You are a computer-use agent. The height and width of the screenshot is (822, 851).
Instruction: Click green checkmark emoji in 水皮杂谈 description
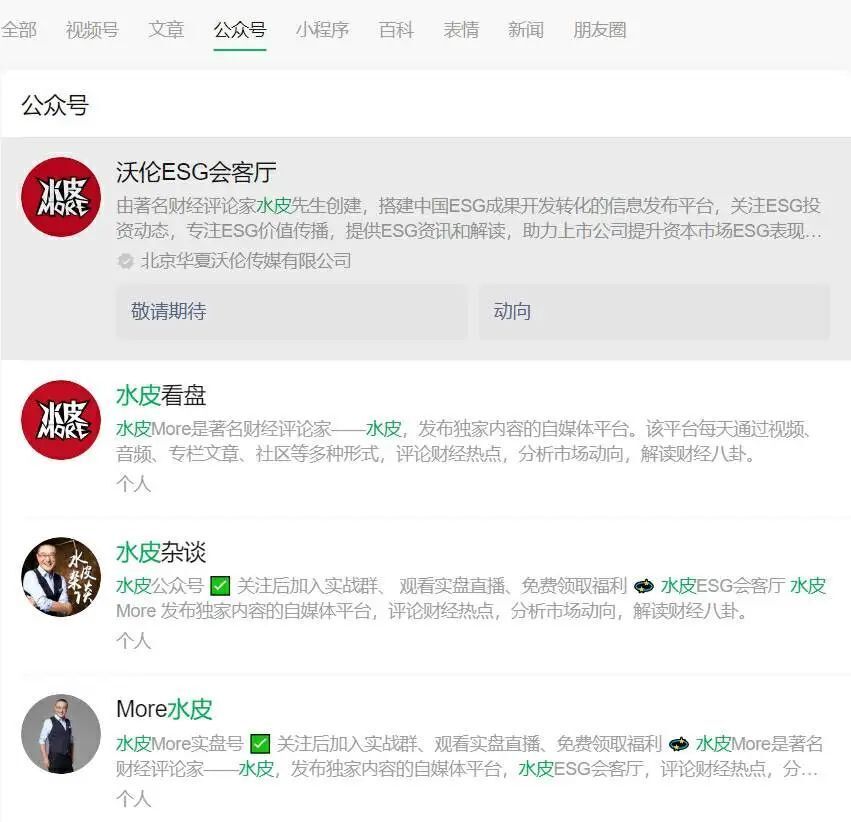pyautogui.click(x=221, y=586)
